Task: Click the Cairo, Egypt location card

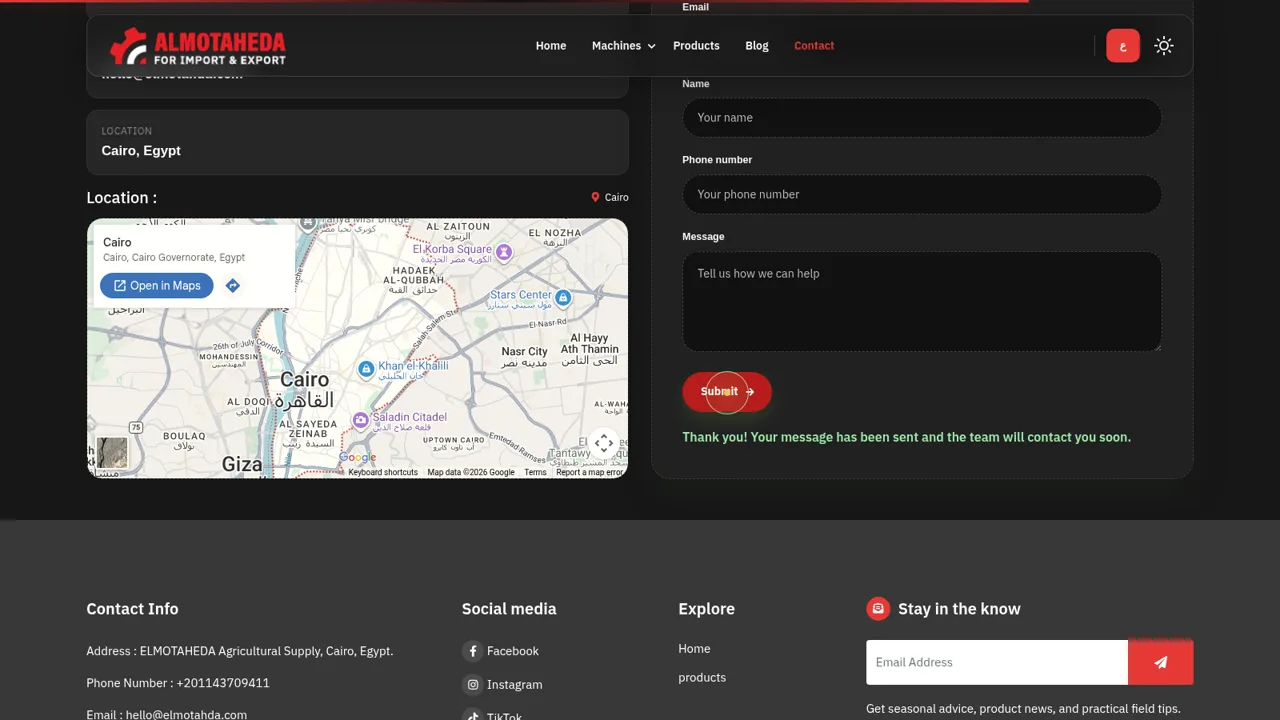Action: (357, 142)
